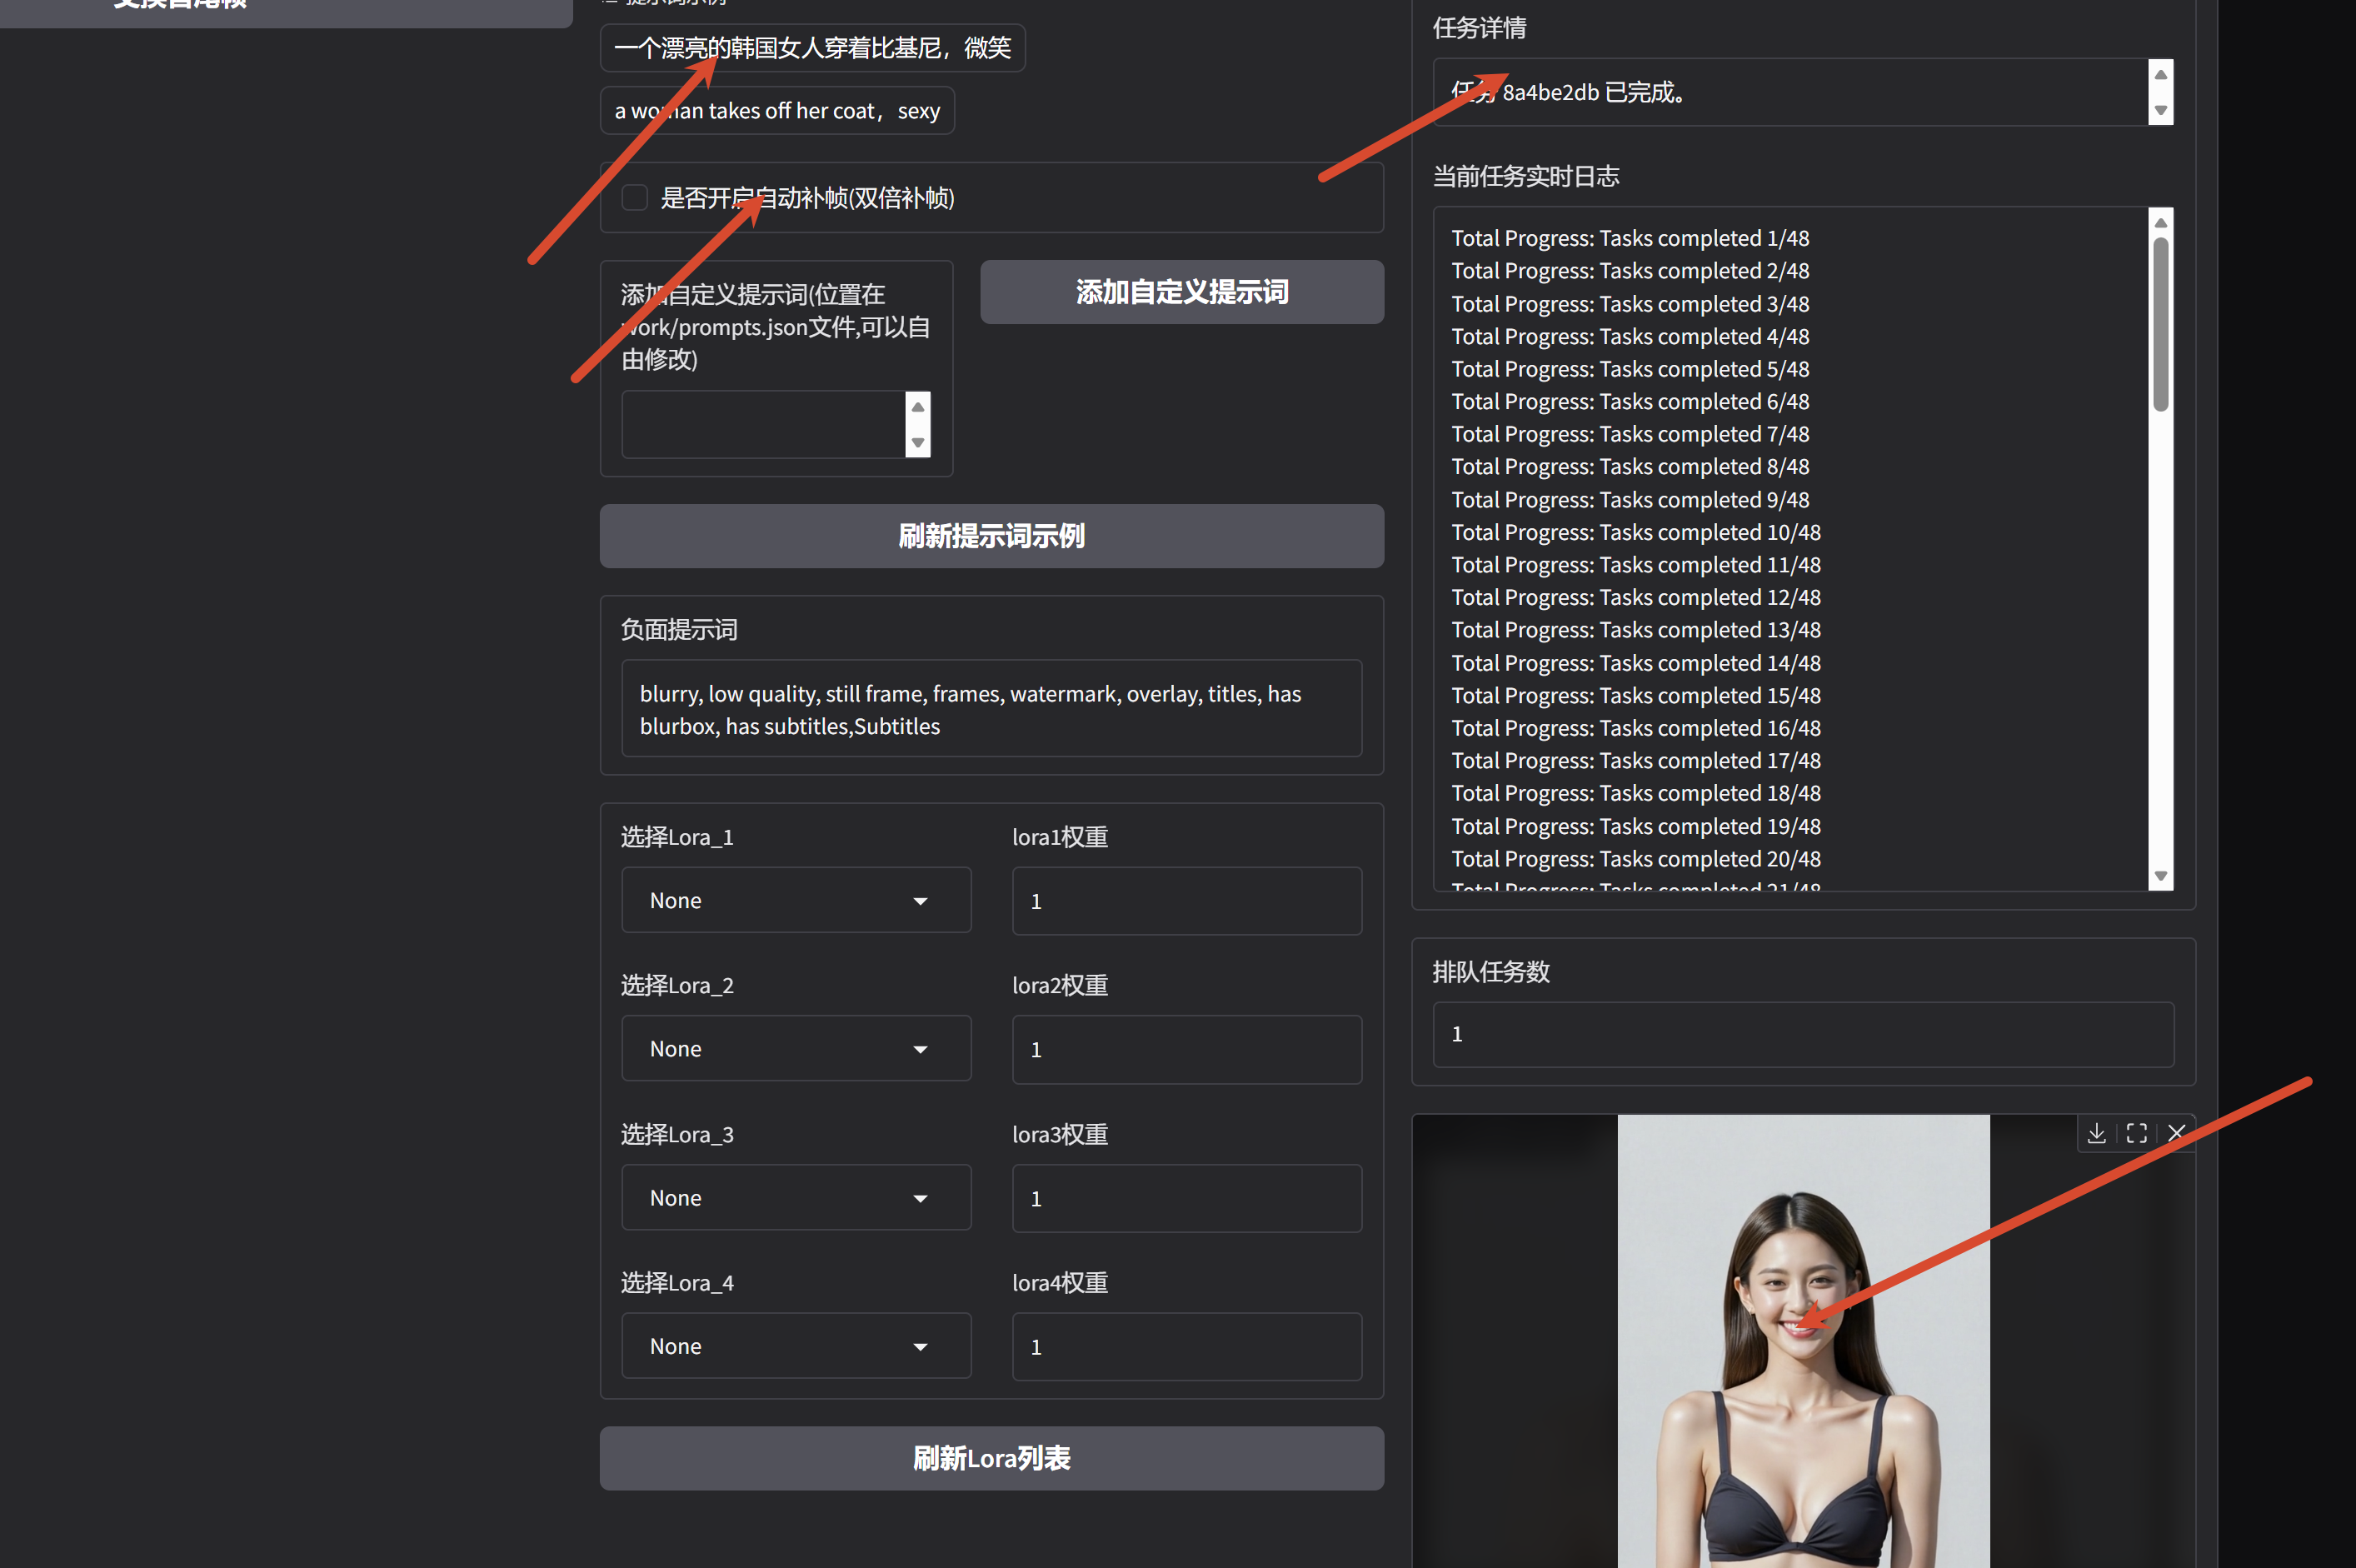Click the X icon to clear the preview image
The image size is (2356, 1568).
click(x=2176, y=1133)
